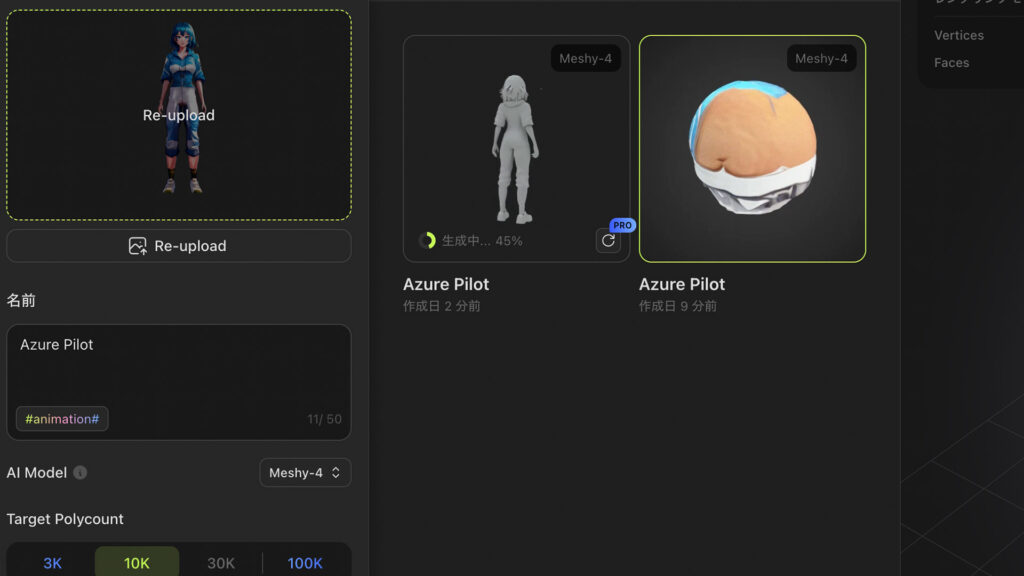The height and width of the screenshot is (576, 1024).
Task: Click the Azure Pilot name text field
Action: tap(178, 365)
